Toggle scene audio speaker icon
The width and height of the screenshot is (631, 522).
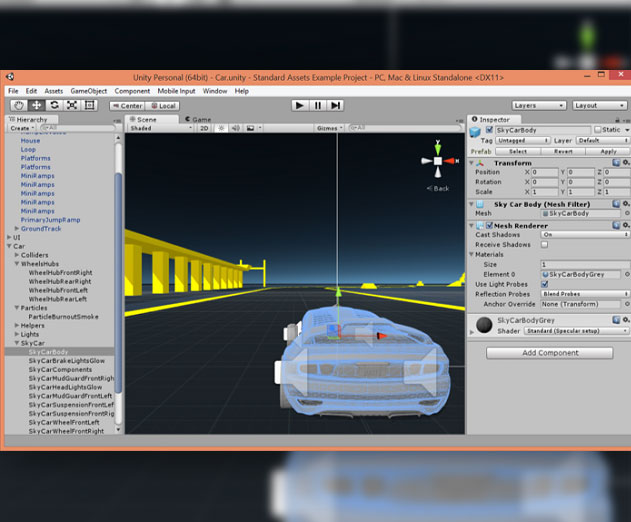236,128
